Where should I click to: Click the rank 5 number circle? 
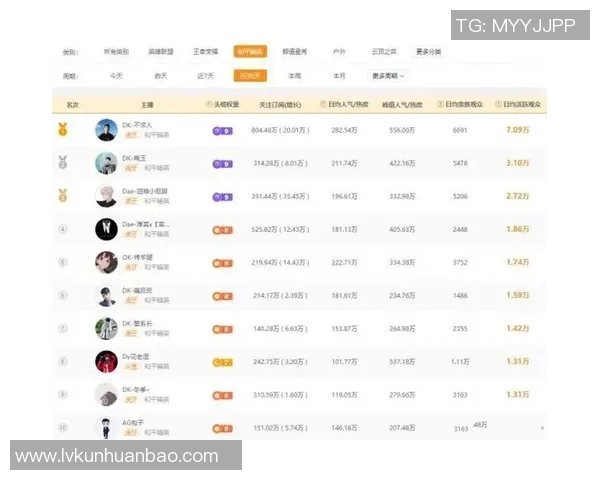coord(63,262)
